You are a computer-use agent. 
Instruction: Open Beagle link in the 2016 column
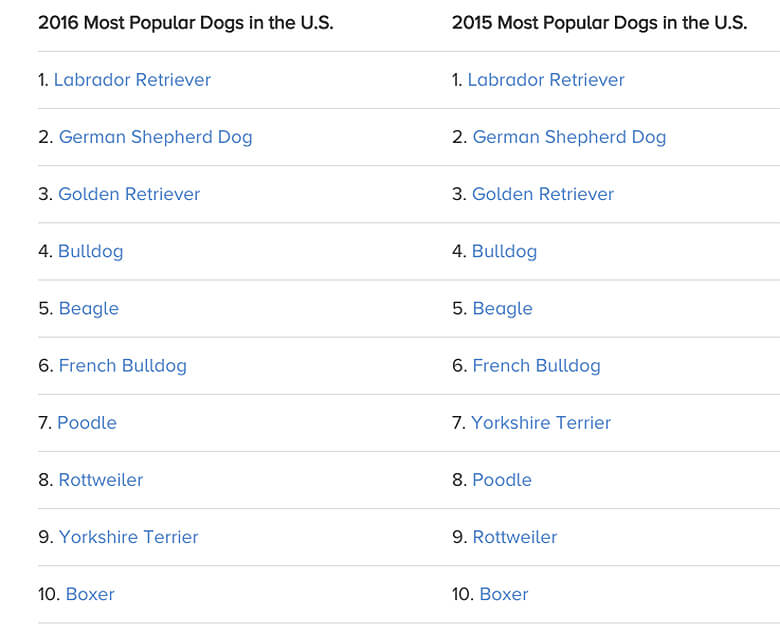pyautogui.click(x=89, y=309)
